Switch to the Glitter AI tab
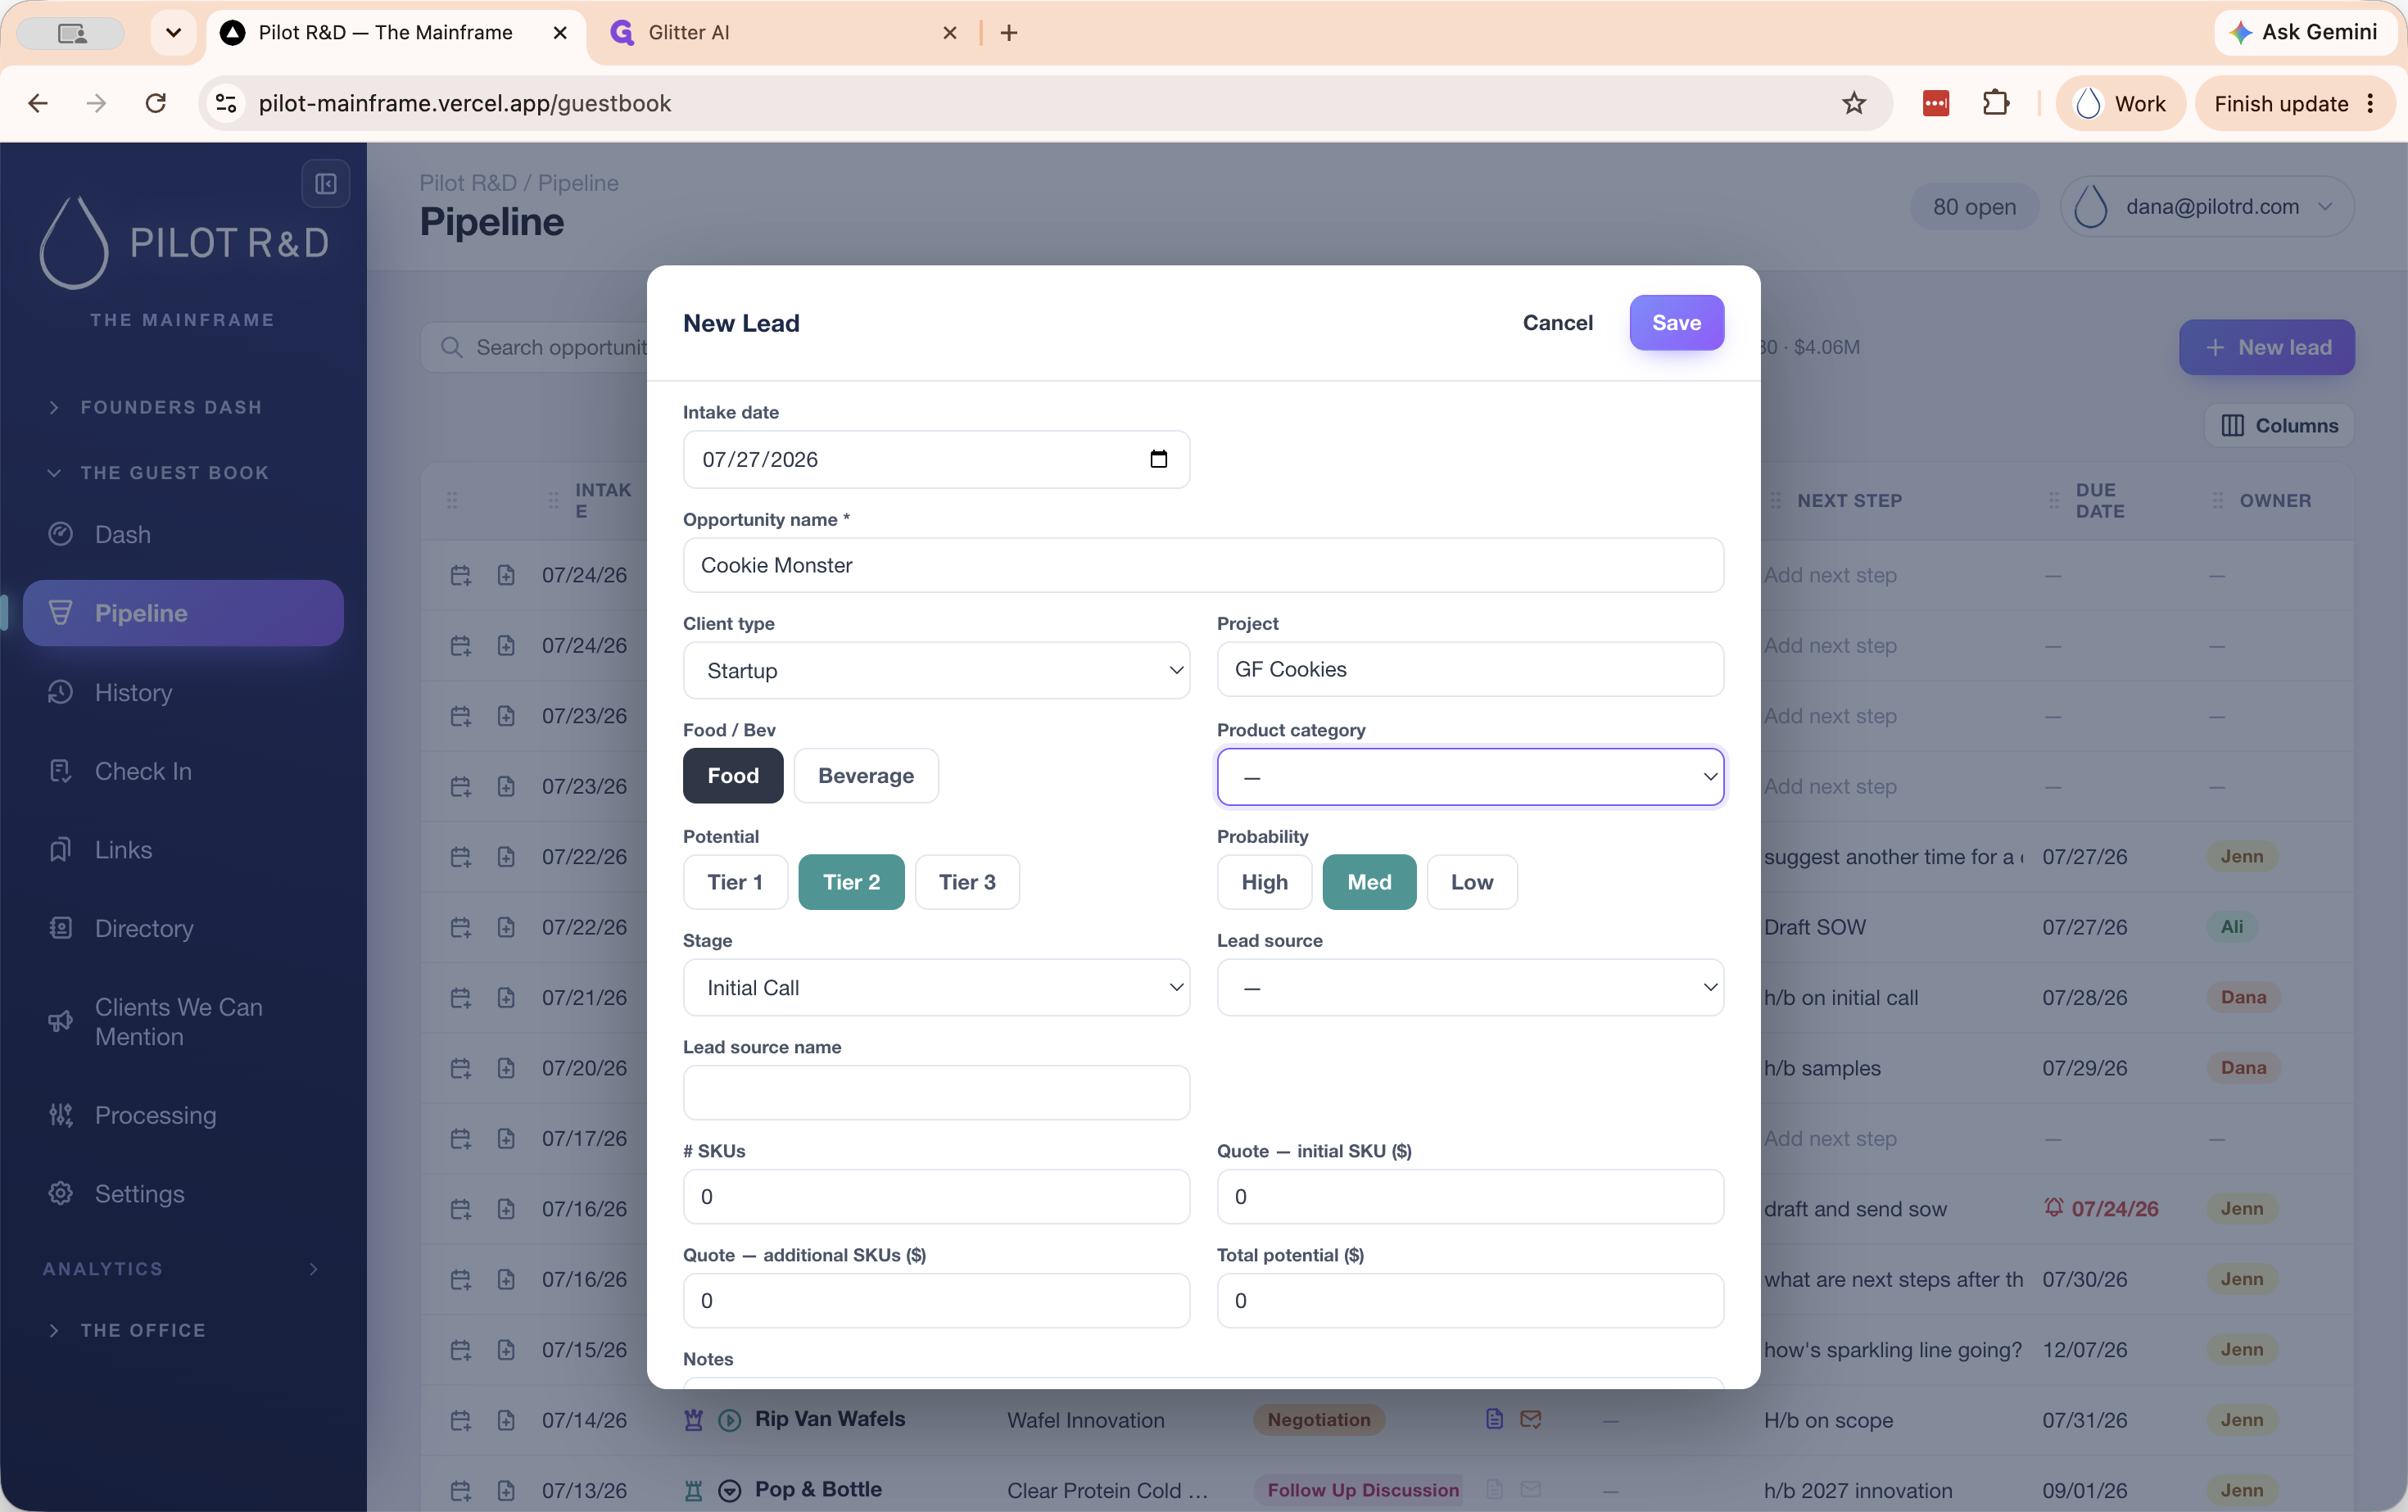 780,33
